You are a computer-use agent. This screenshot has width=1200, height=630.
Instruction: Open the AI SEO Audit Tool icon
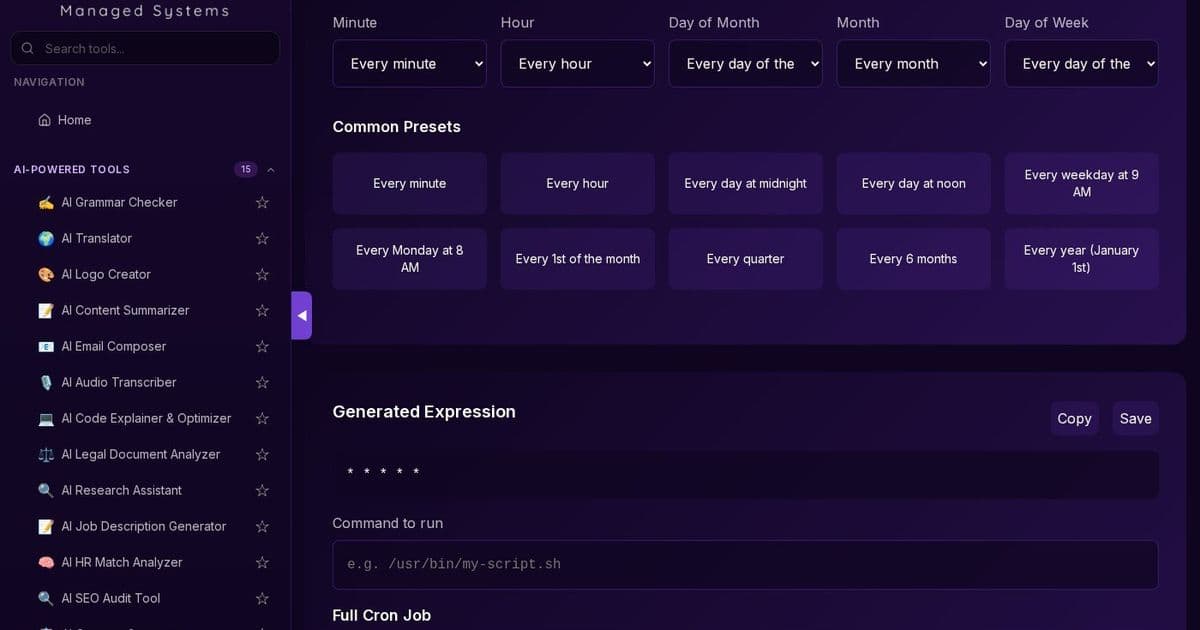pyautogui.click(x=45, y=598)
